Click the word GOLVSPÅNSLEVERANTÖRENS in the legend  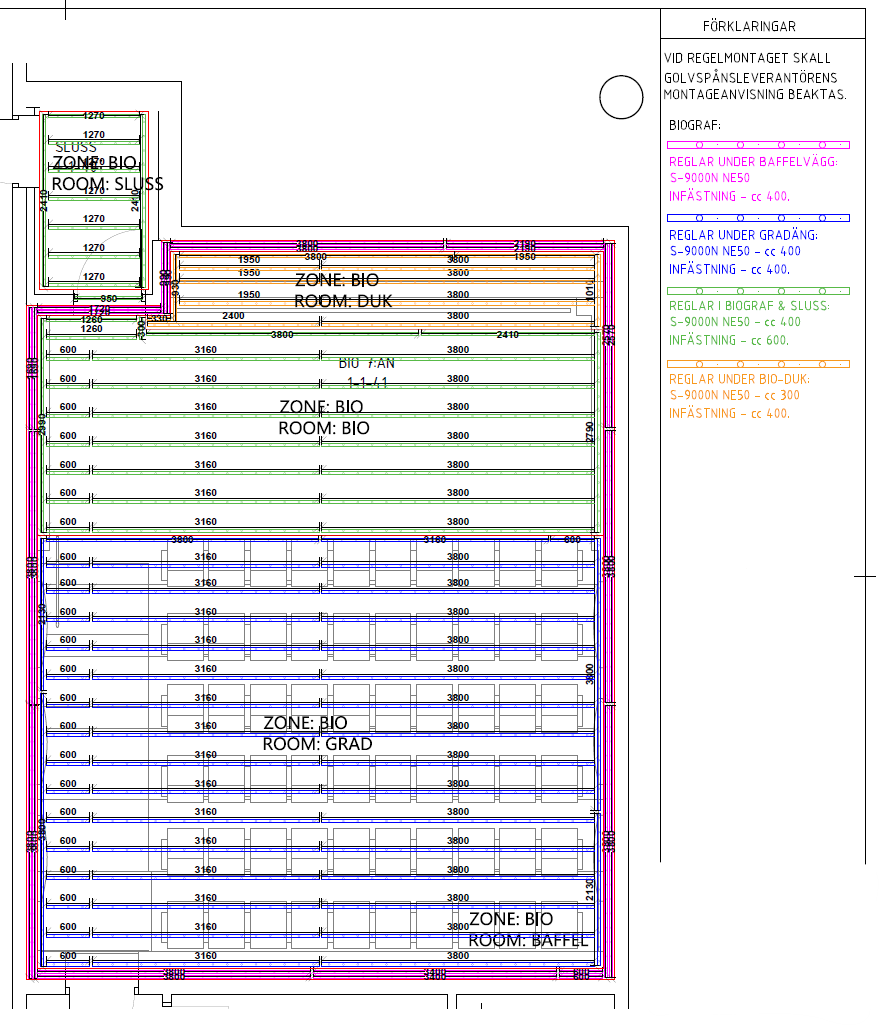coord(750,77)
